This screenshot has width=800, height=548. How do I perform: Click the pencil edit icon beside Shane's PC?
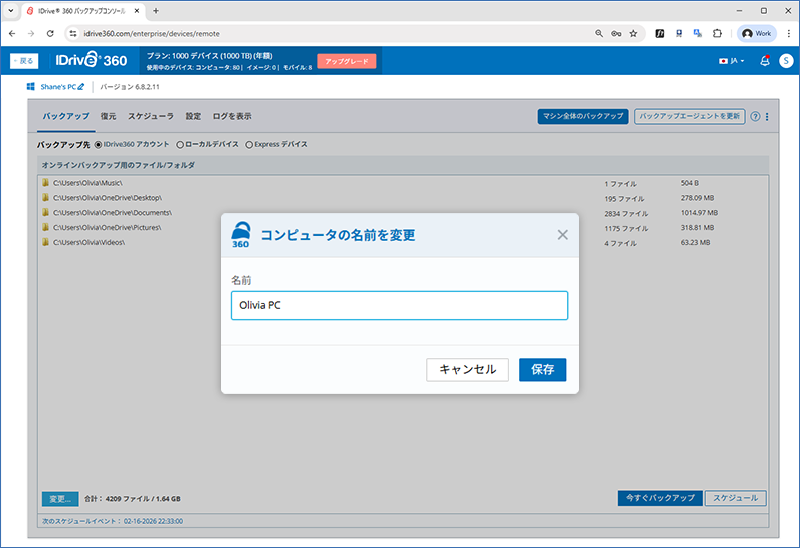[x=81, y=87]
